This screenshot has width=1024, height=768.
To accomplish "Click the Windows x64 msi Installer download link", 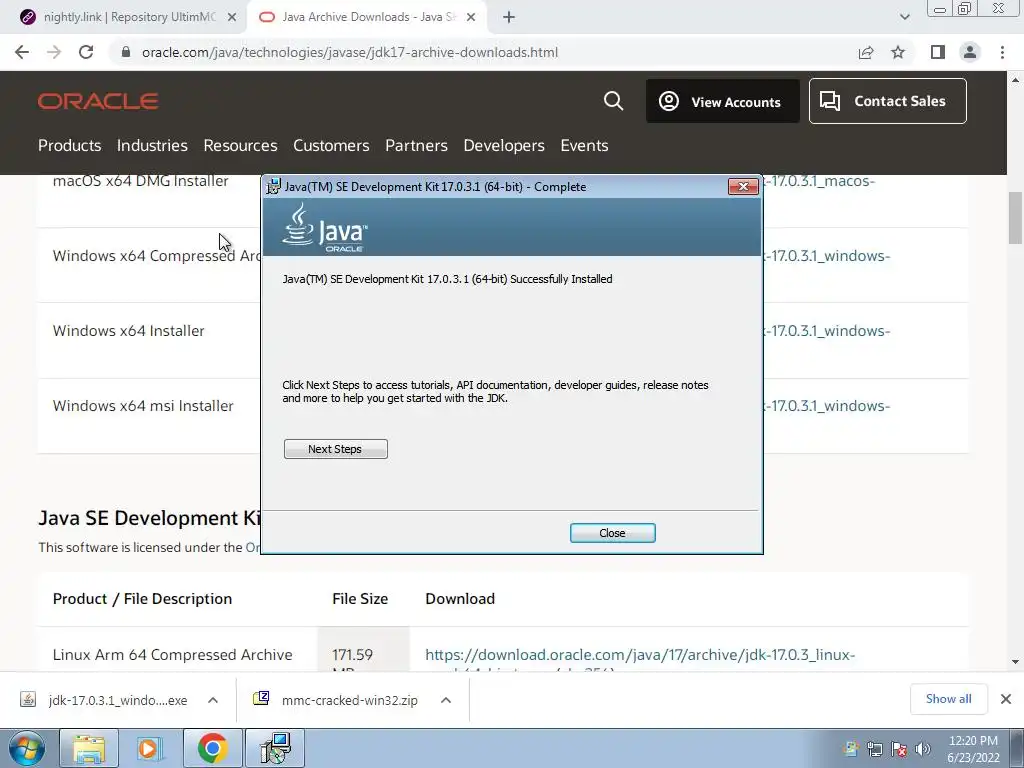I will [827, 406].
